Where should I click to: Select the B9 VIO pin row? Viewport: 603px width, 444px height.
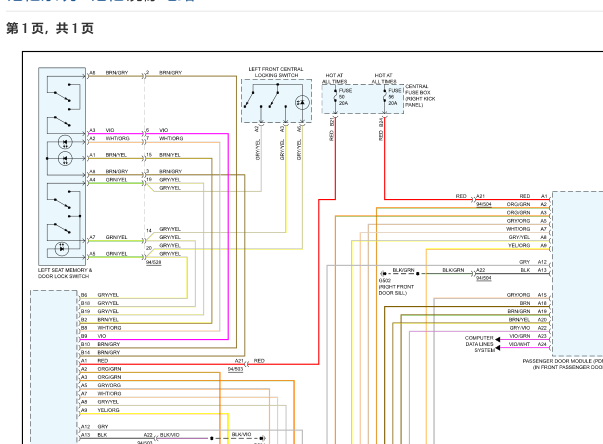coord(93,336)
